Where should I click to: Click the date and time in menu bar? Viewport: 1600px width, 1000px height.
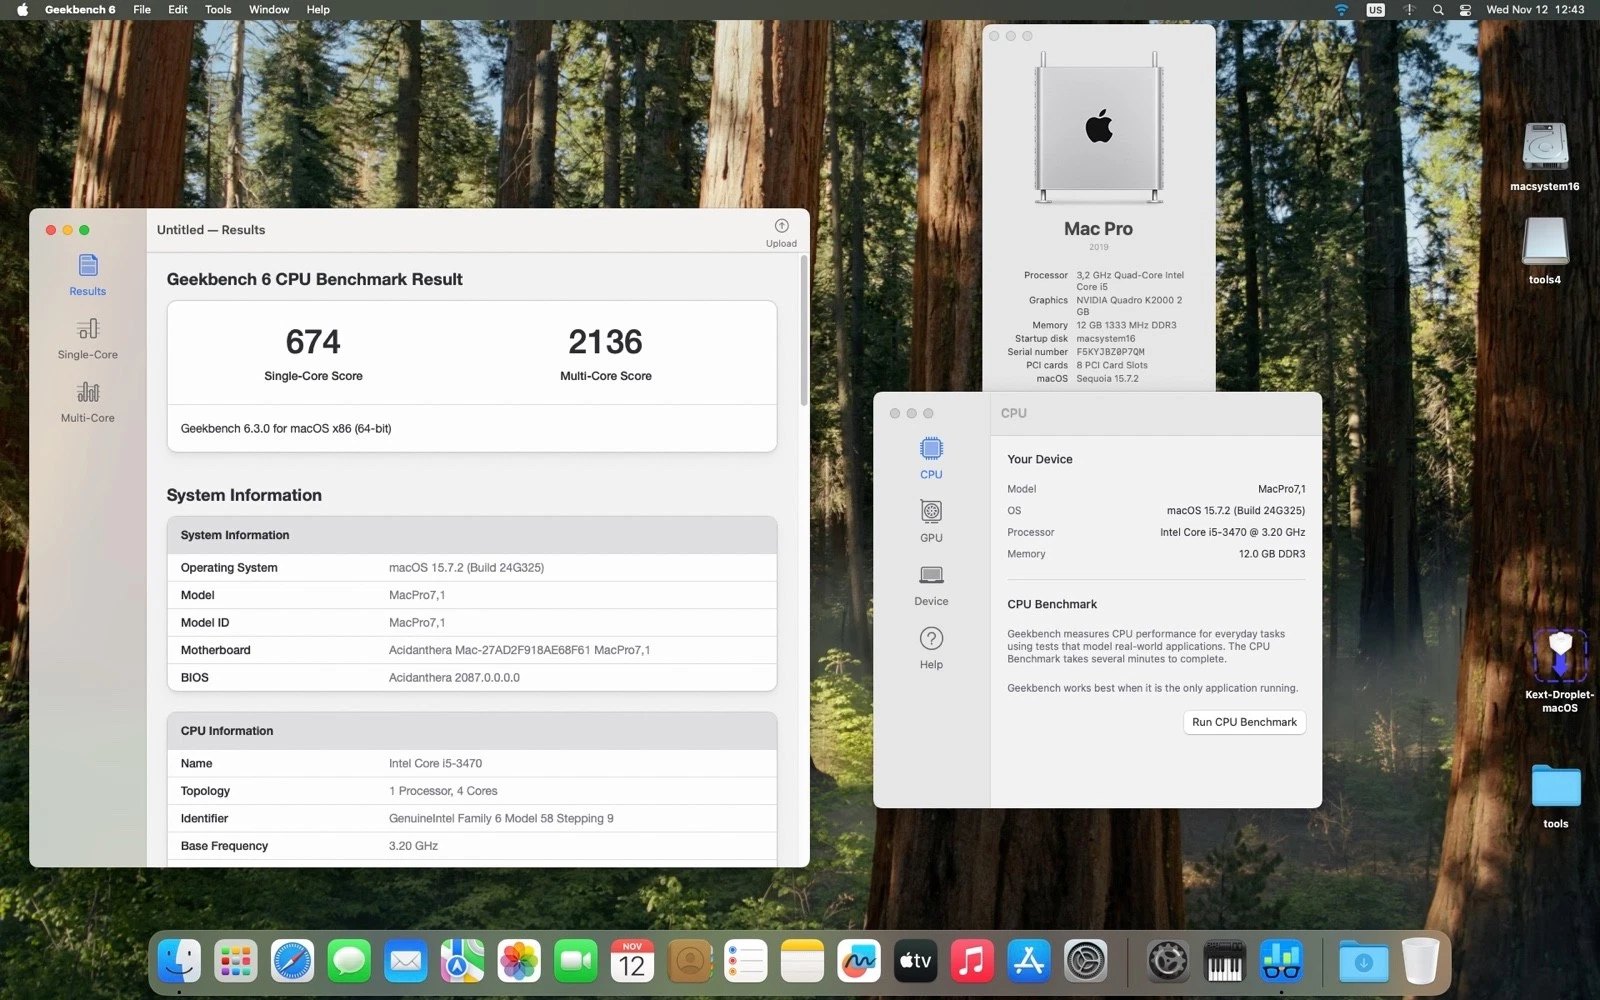1535,10
